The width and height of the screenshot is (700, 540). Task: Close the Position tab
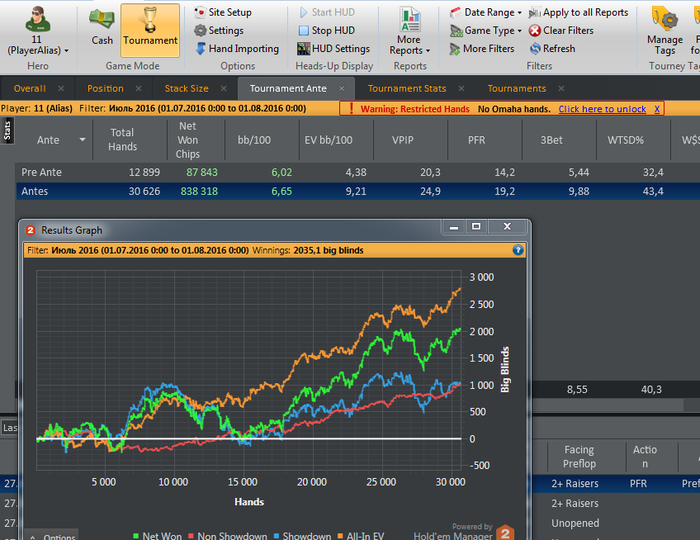point(139,88)
